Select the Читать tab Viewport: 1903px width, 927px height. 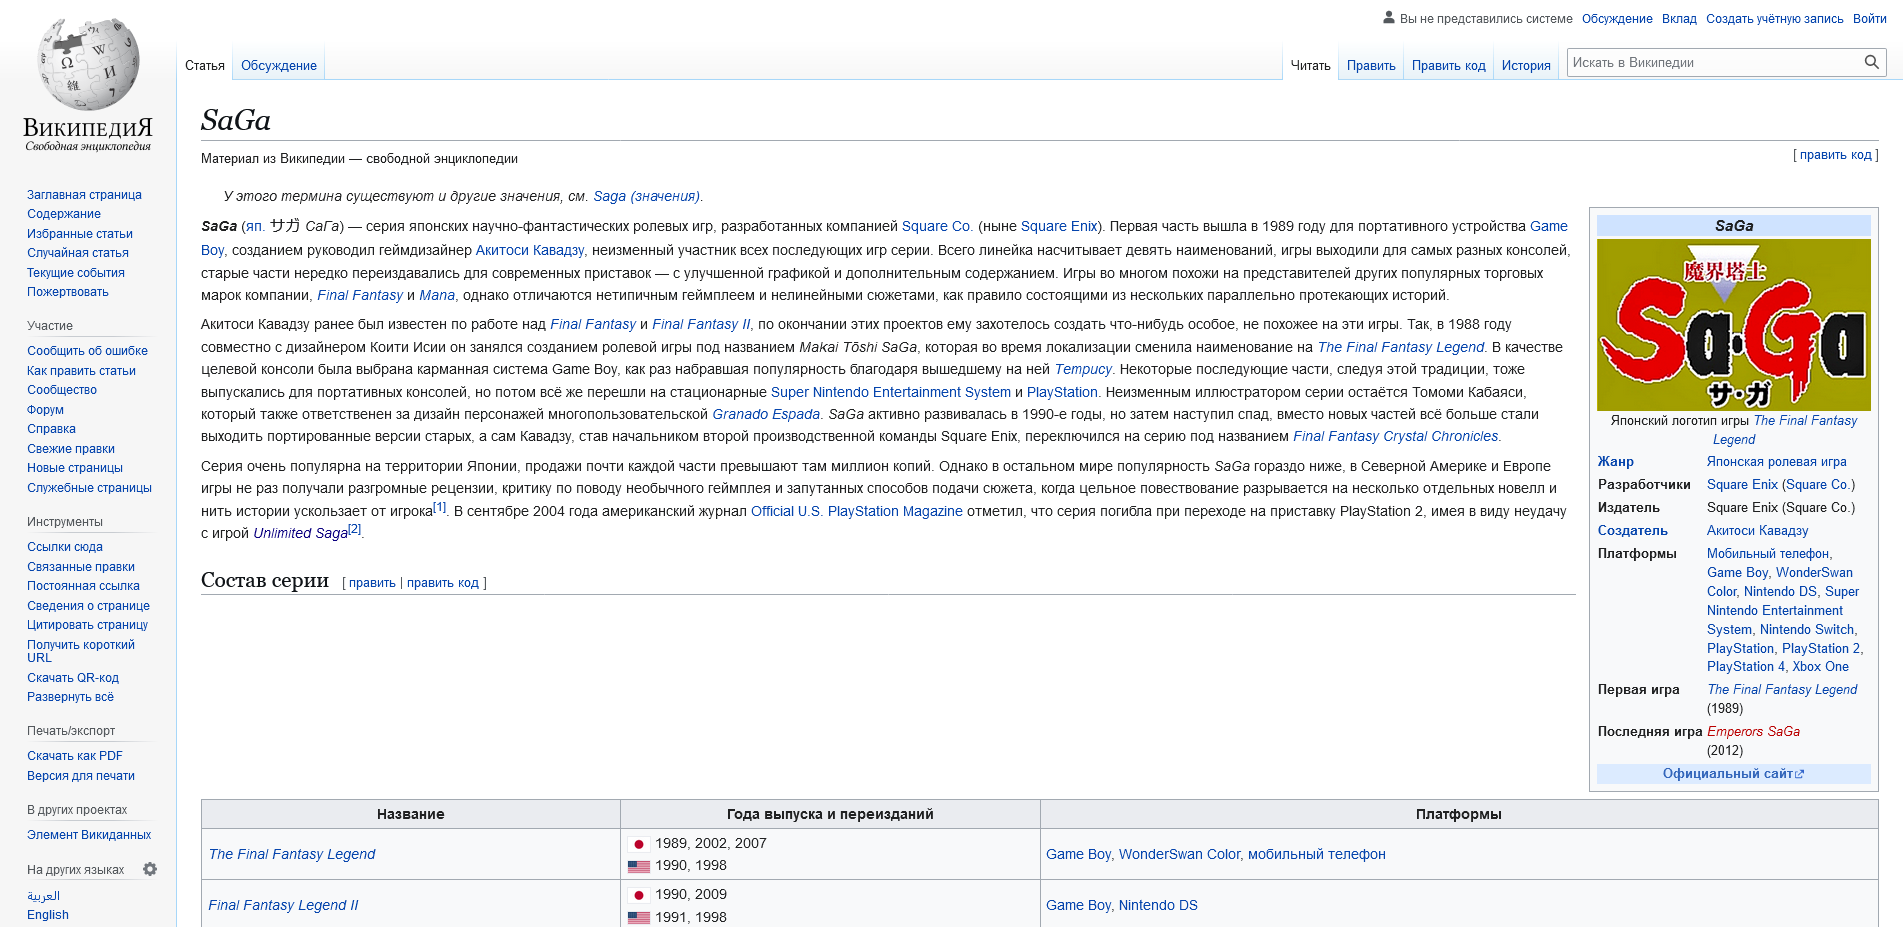(x=1310, y=65)
